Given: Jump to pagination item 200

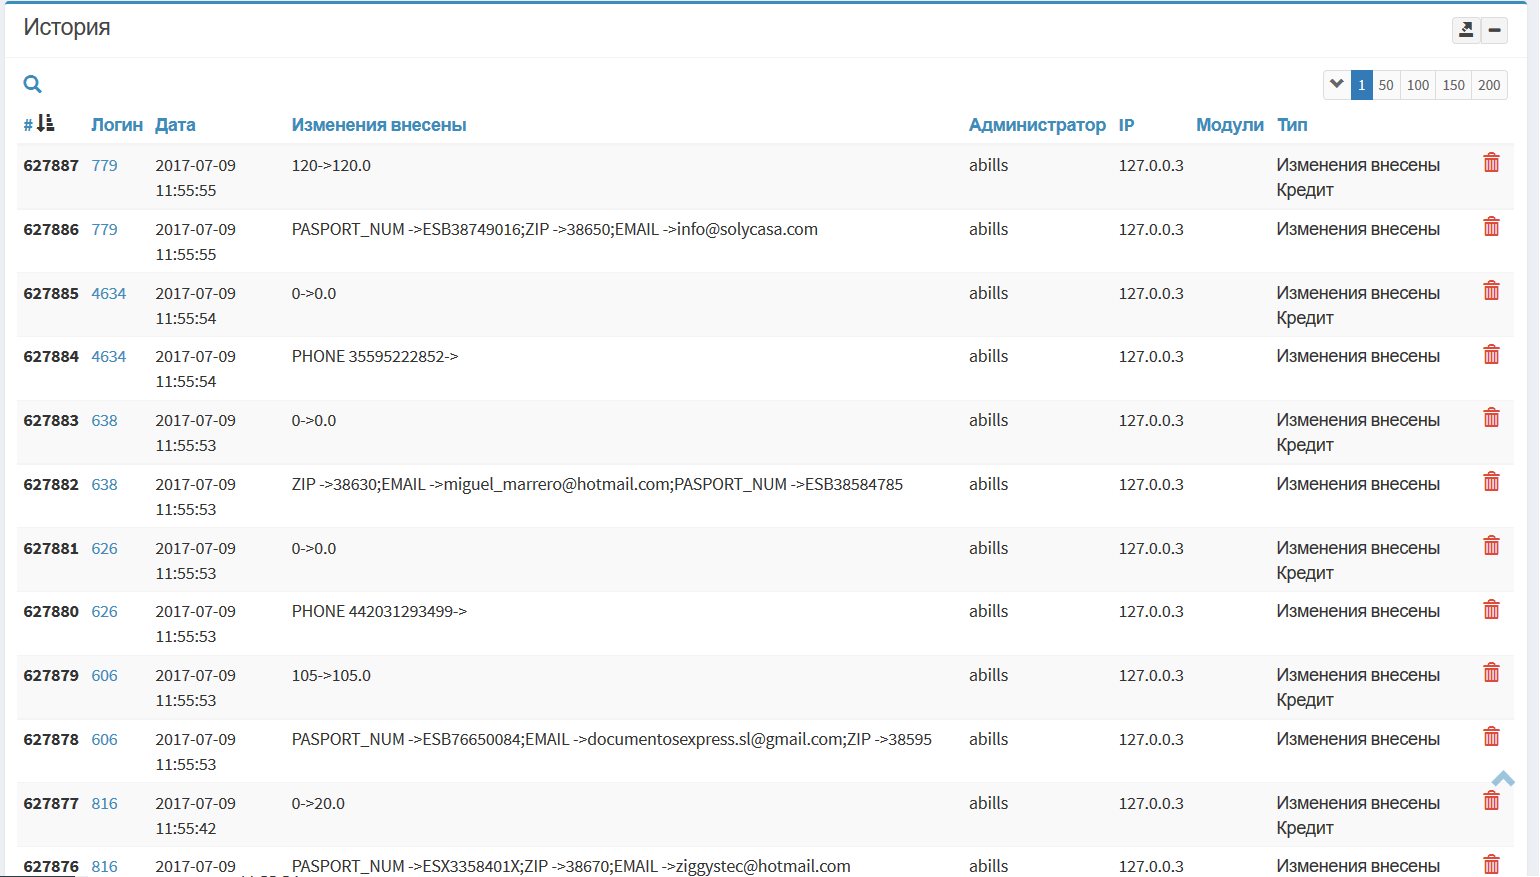Looking at the screenshot, I should [x=1489, y=85].
